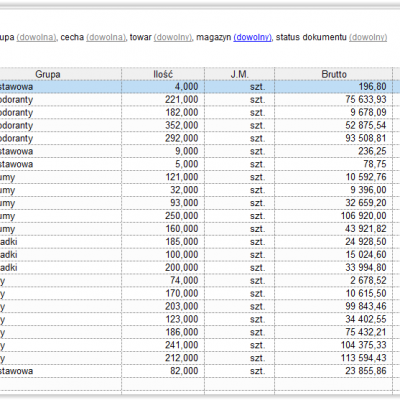Select the row with Brutto 106 920,00
Screen dimensions: 400x400
pos(200,216)
